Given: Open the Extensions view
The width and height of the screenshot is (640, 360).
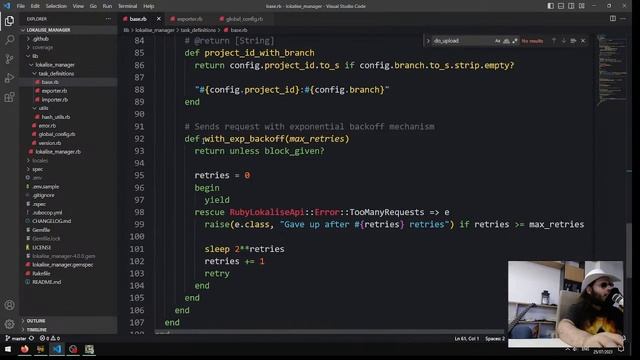Looking at the screenshot, I should pyautogui.click(x=9, y=97).
